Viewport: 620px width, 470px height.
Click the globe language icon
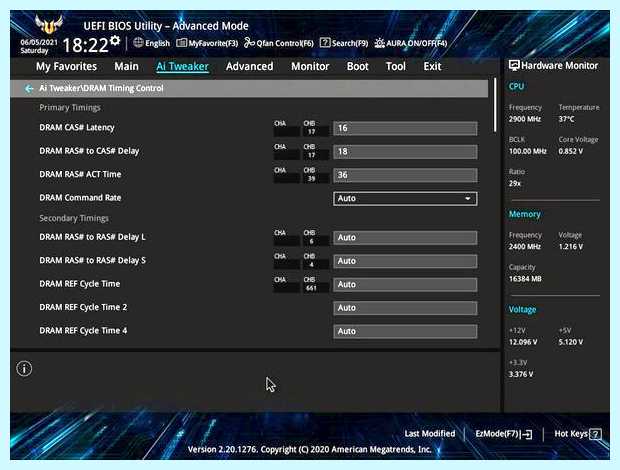138,43
